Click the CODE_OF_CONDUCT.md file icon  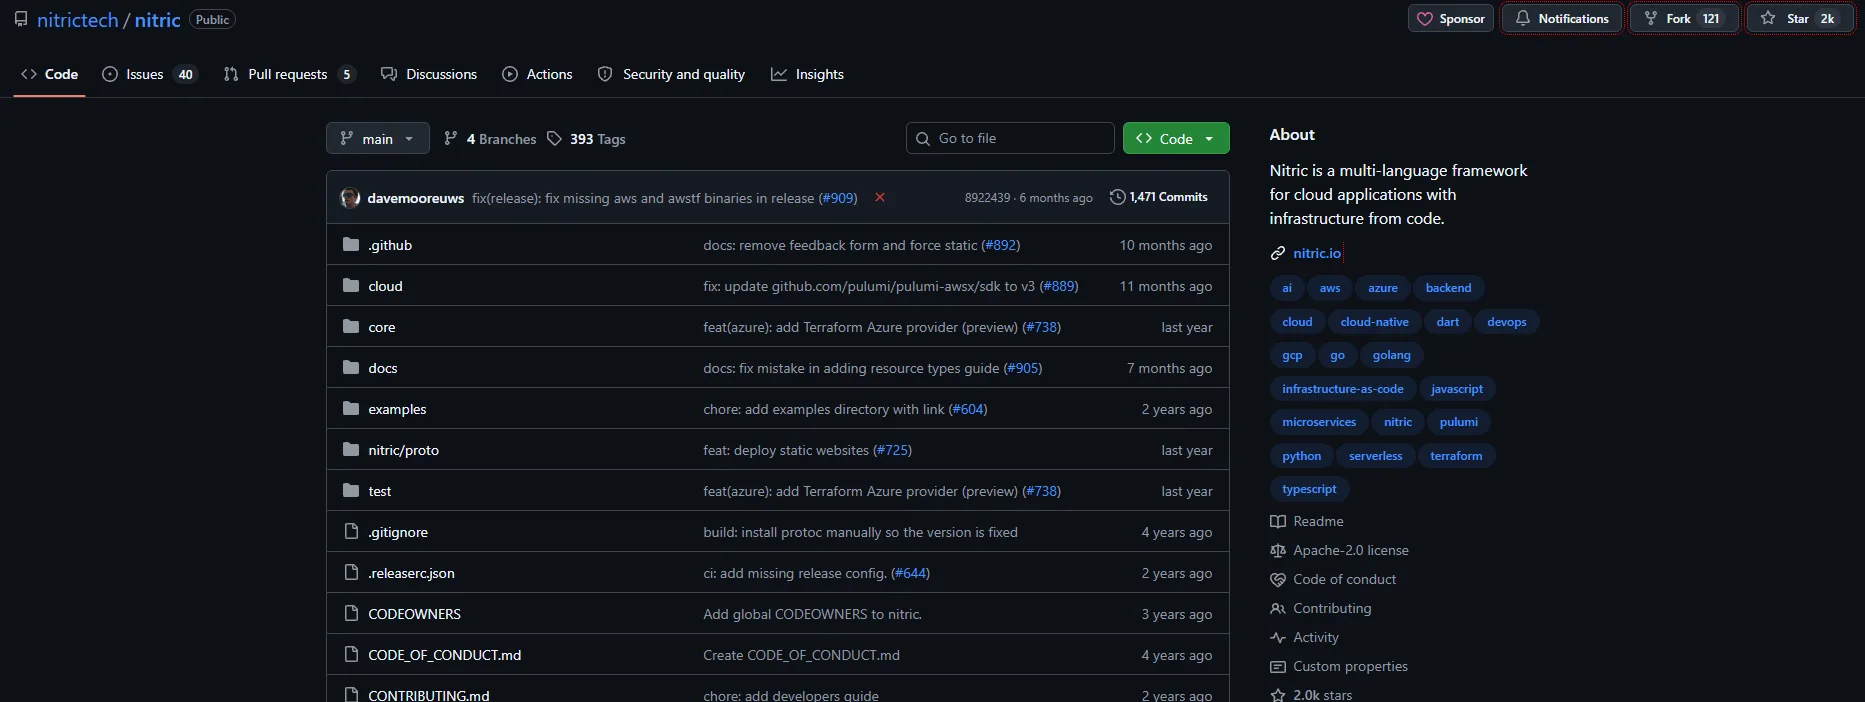coord(350,654)
